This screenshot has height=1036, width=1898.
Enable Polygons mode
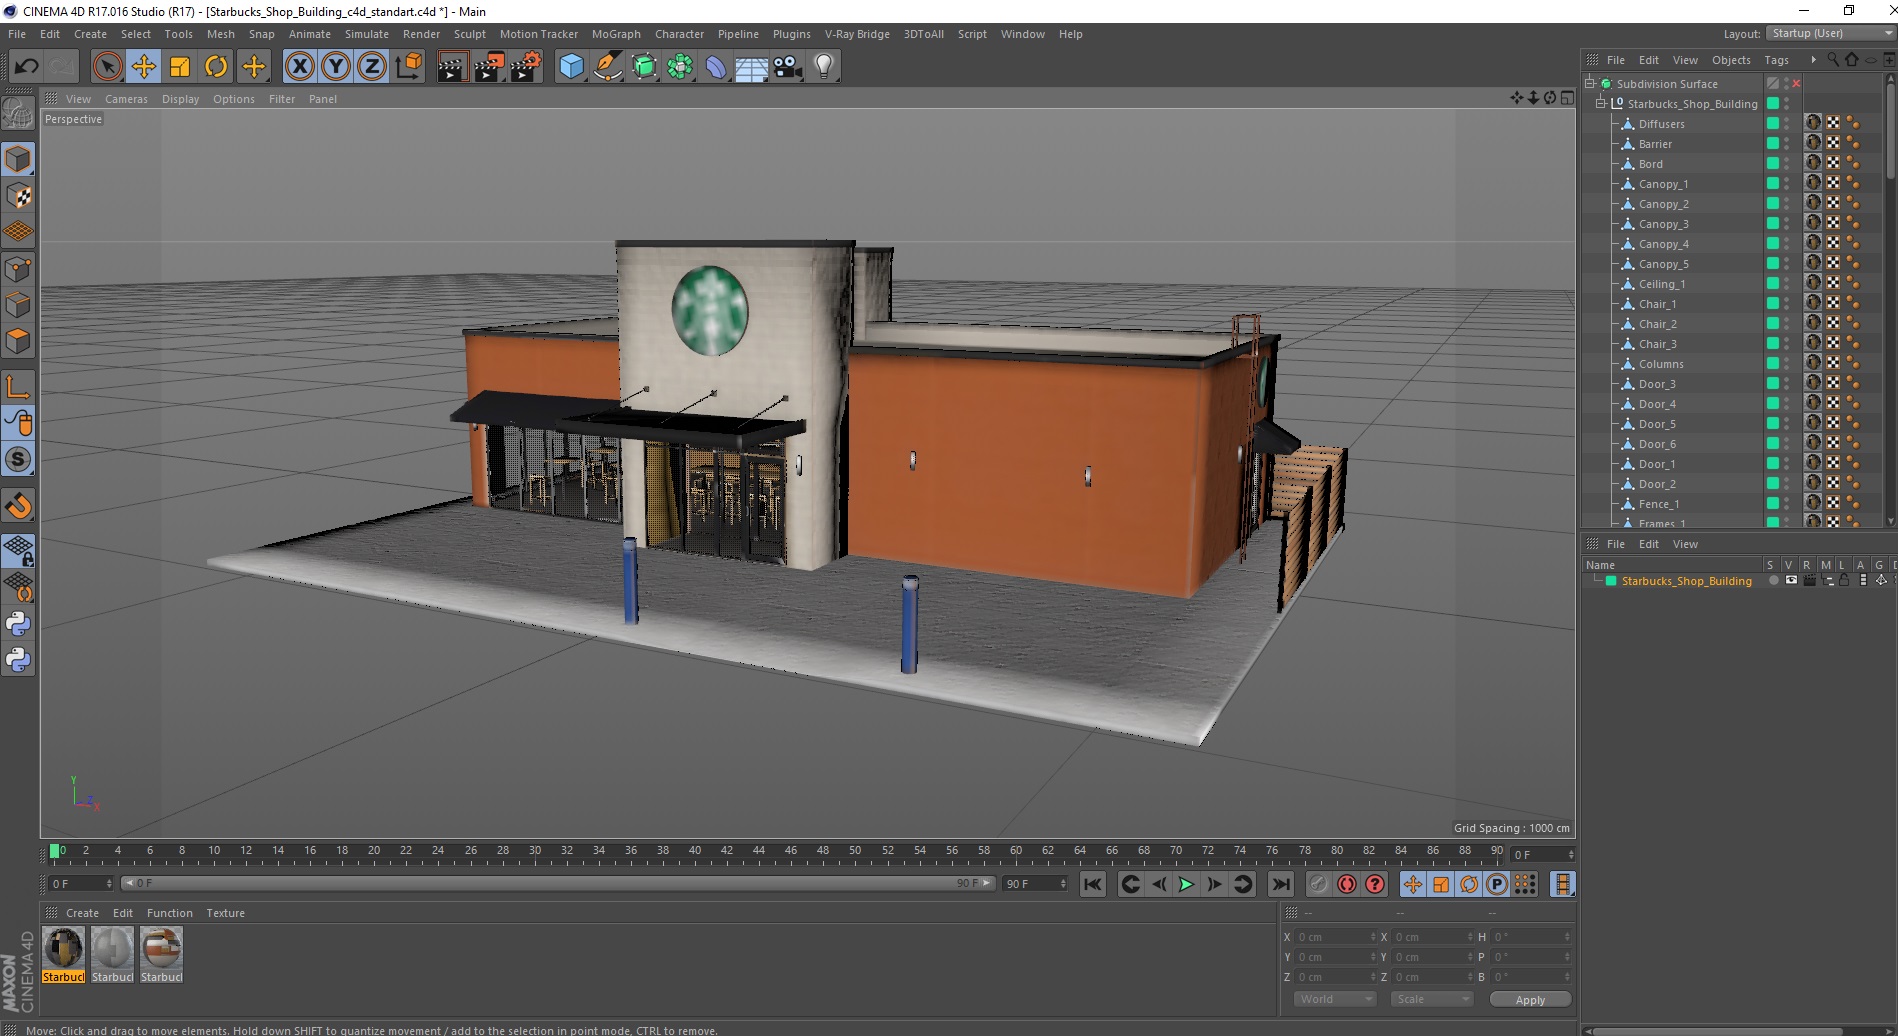pos(18,341)
